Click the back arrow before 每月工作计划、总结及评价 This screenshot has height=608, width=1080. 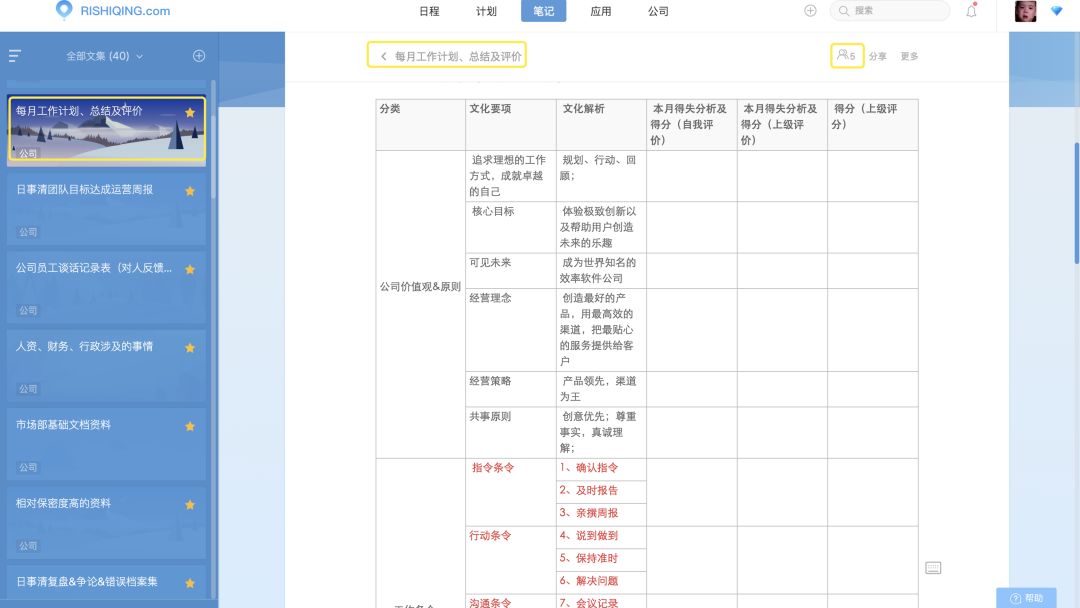[381, 56]
